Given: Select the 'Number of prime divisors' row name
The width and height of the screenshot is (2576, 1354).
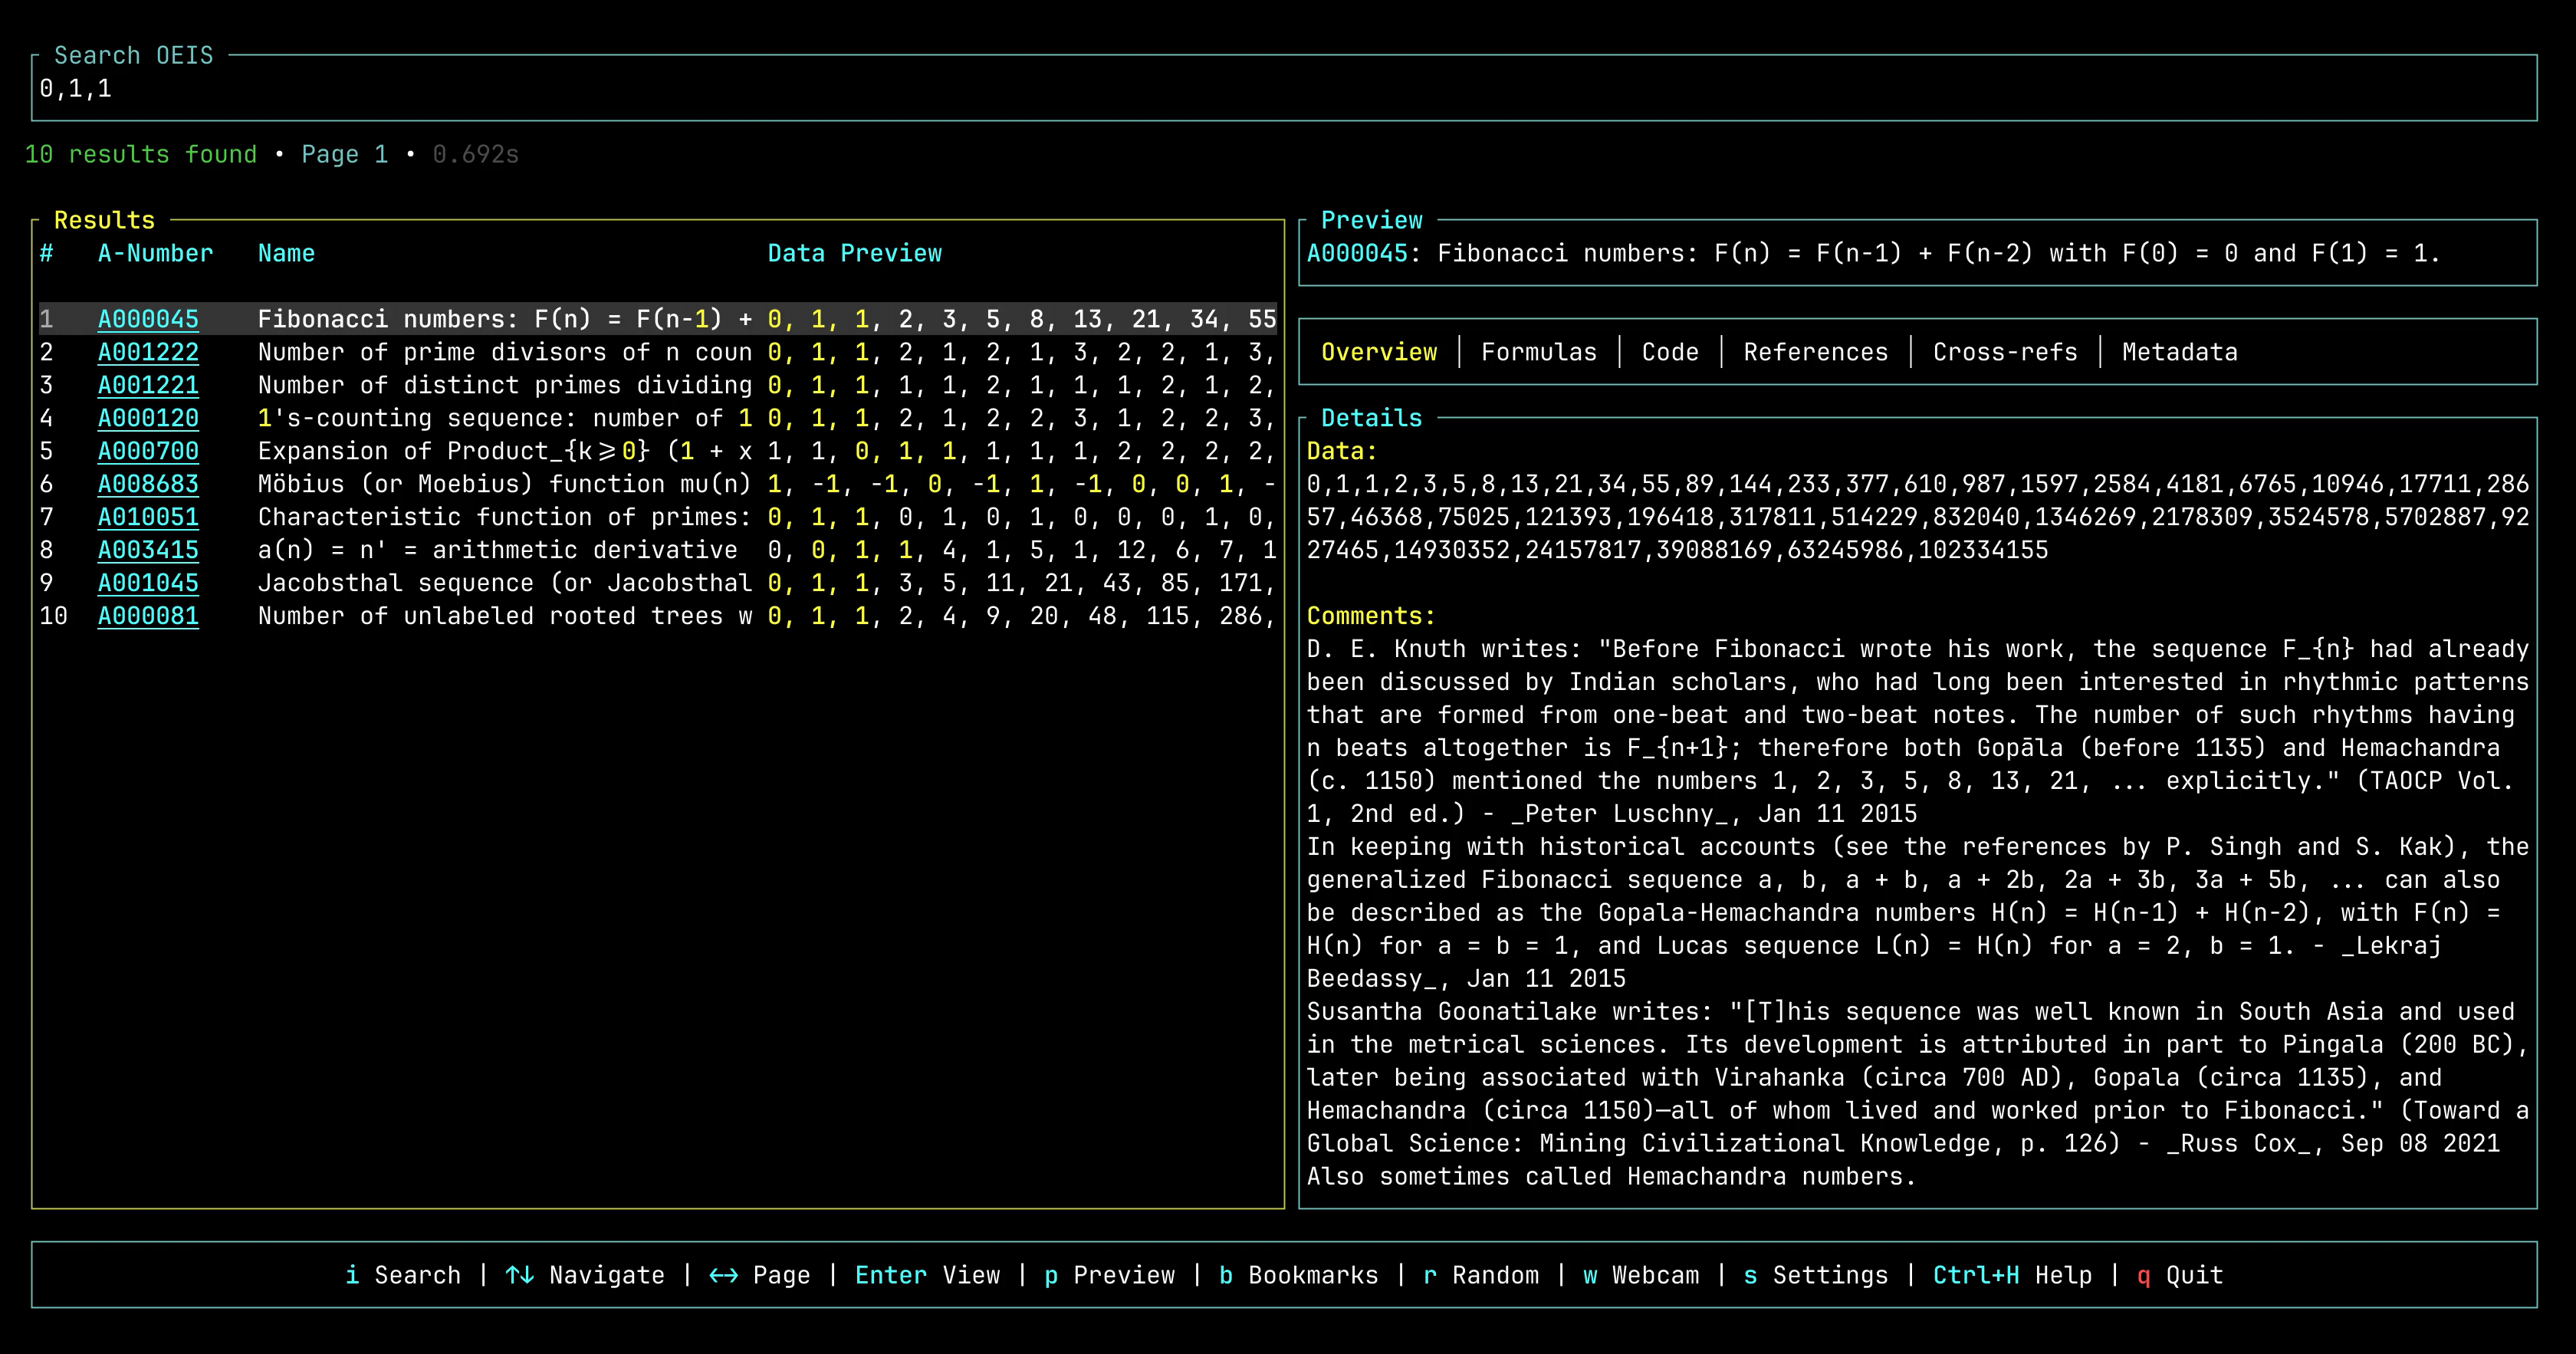Looking at the screenshot, I should click(x=505, y=352).
